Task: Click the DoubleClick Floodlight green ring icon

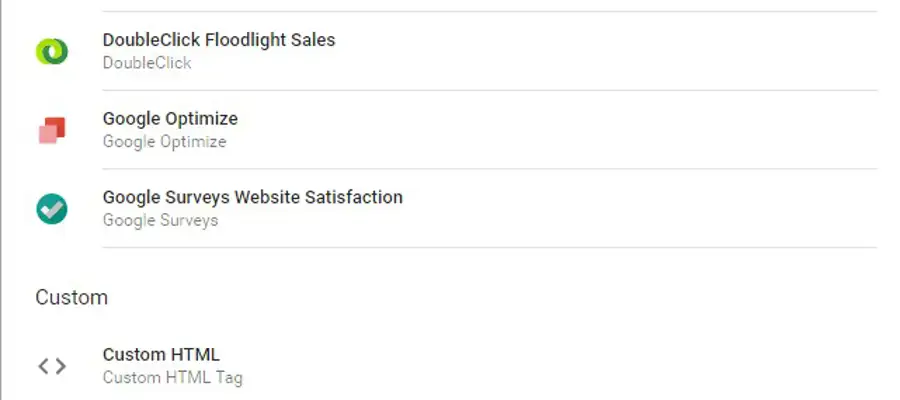Action: [51, 51]
